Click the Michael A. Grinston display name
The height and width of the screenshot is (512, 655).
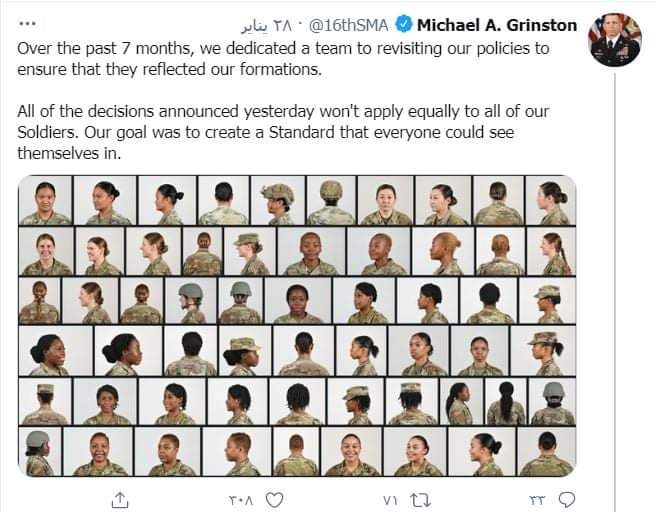pos(497,24)
